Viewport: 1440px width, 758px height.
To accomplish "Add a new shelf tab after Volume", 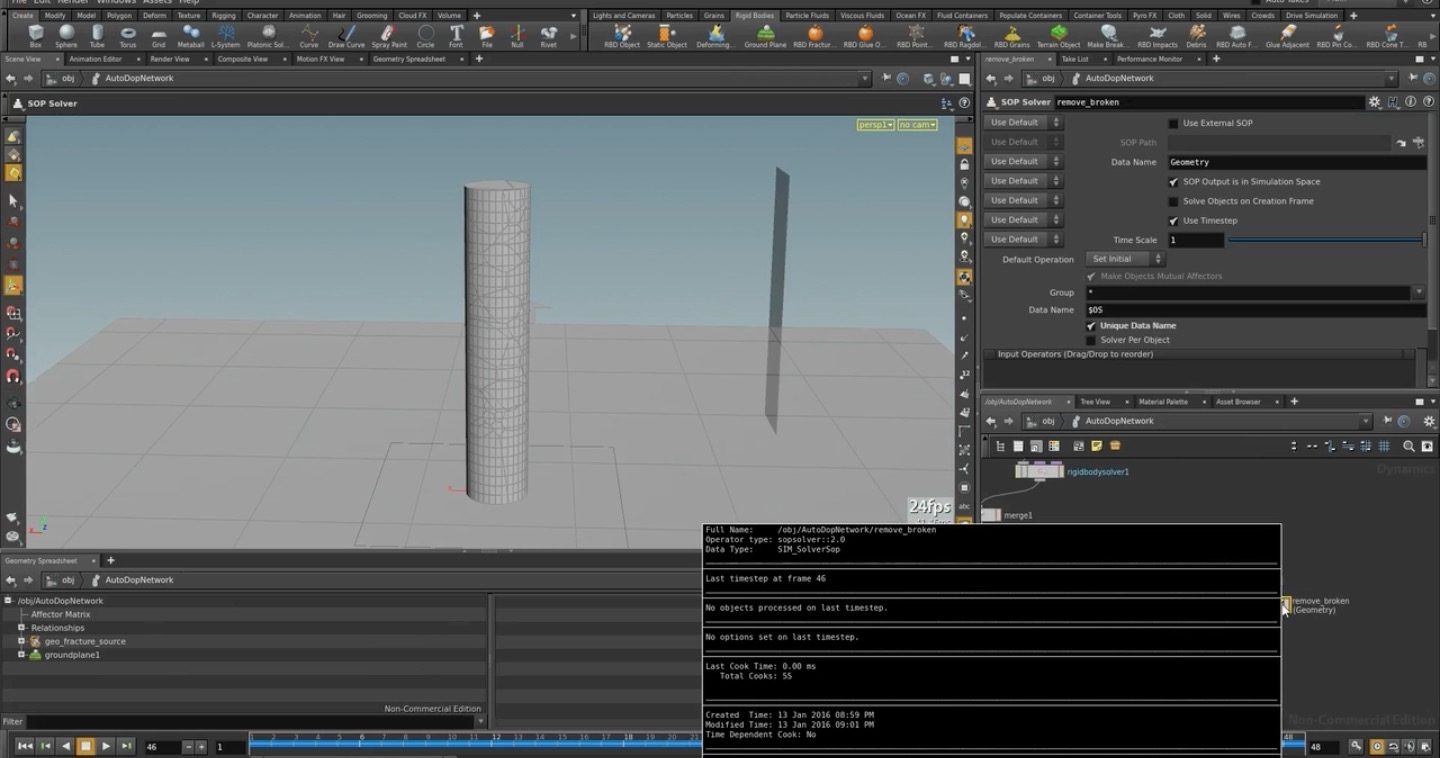I will (x=476, y=16).
